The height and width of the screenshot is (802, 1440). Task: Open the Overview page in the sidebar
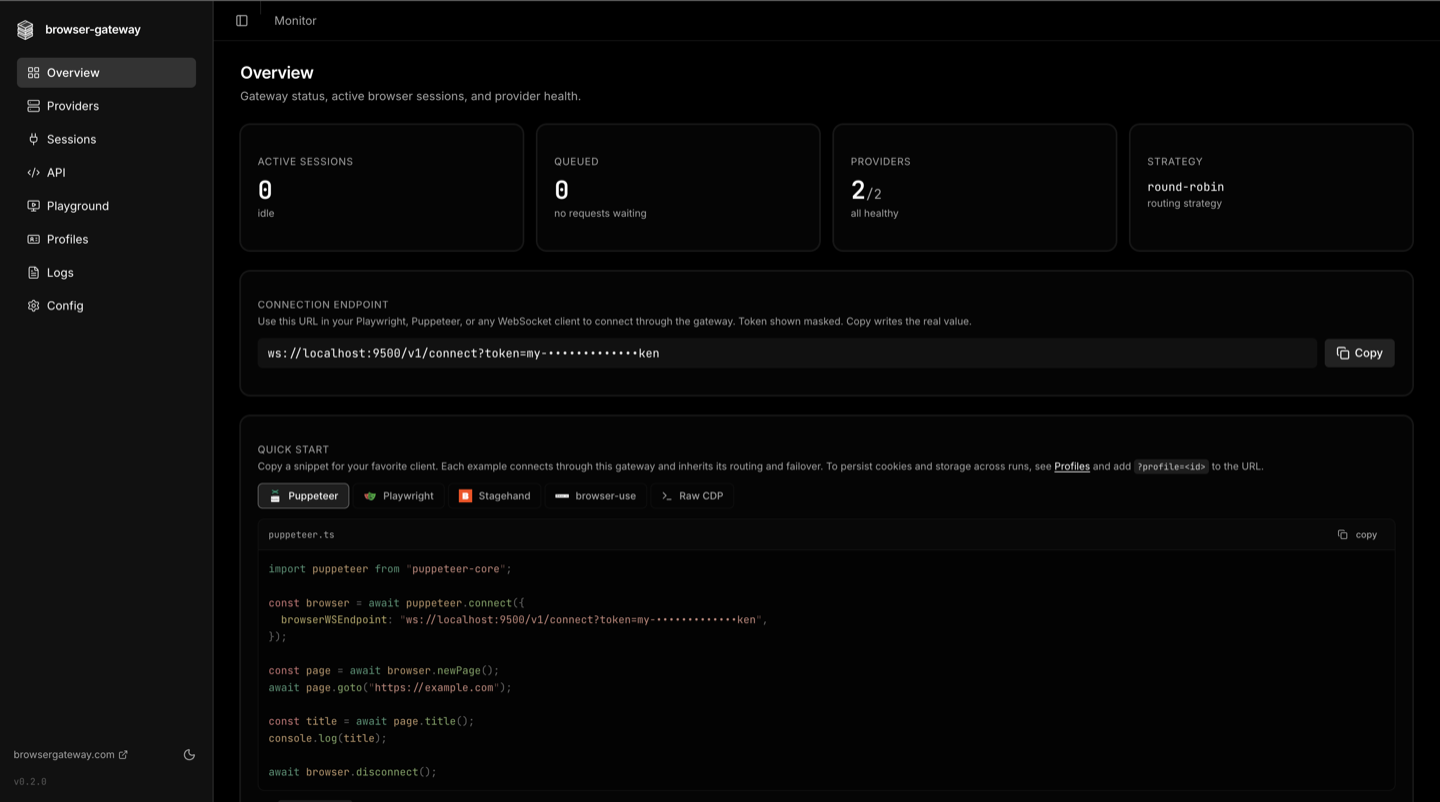tap(106, 73)
